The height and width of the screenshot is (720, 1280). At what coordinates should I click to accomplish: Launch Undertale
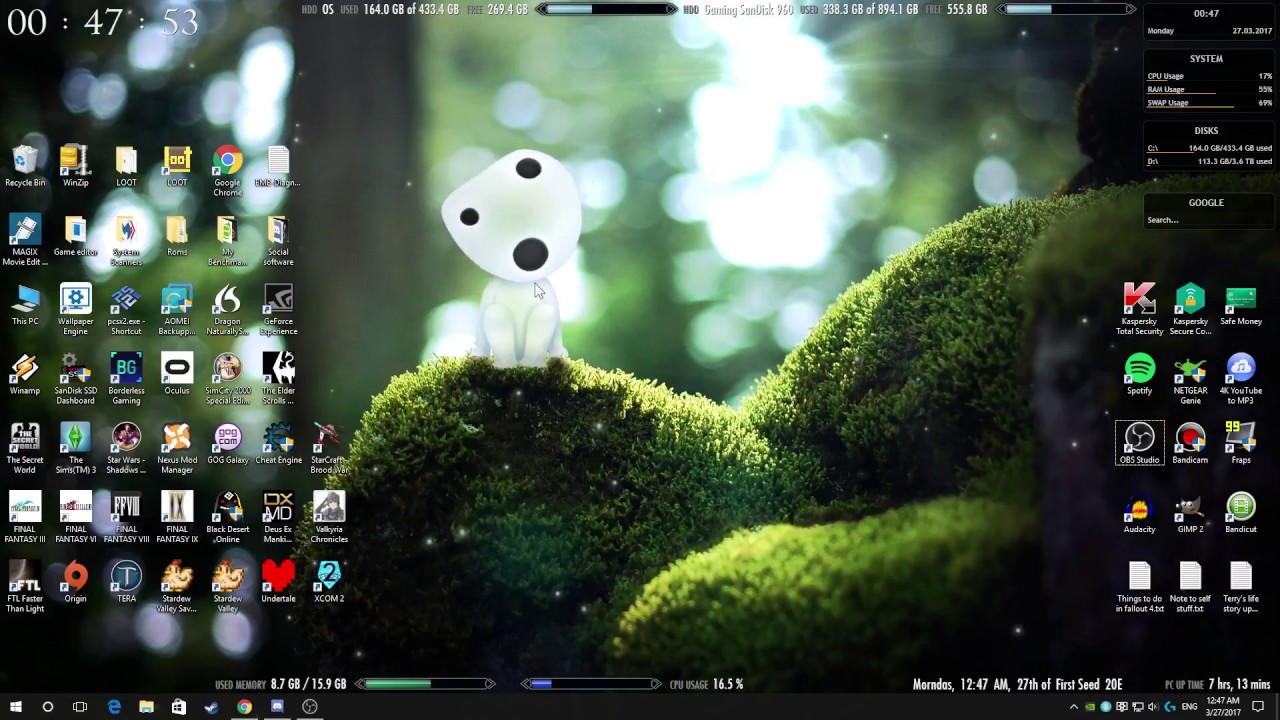(x=278, y=582)
